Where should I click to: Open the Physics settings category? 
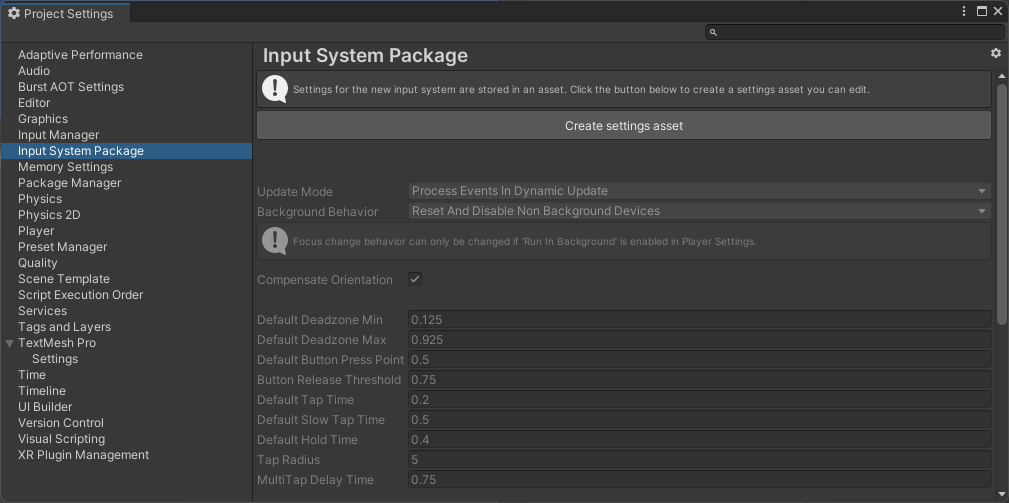click(x=40, y=199)
